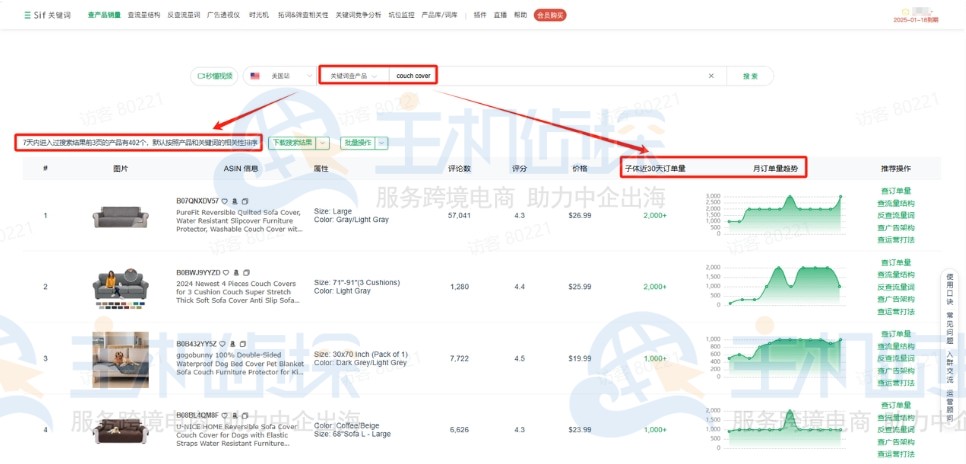Click the 秒懂视频 button

coord(214,76)
